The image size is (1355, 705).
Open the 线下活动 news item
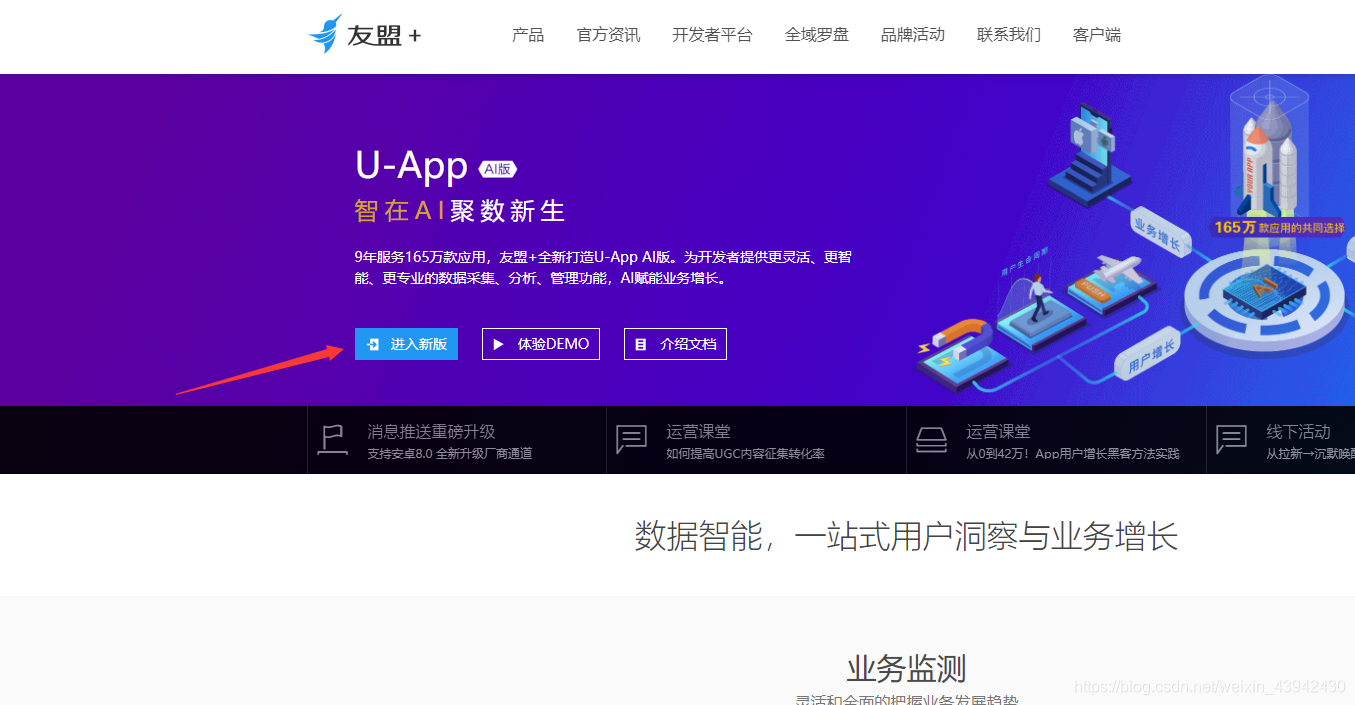tap(1298, 432)
